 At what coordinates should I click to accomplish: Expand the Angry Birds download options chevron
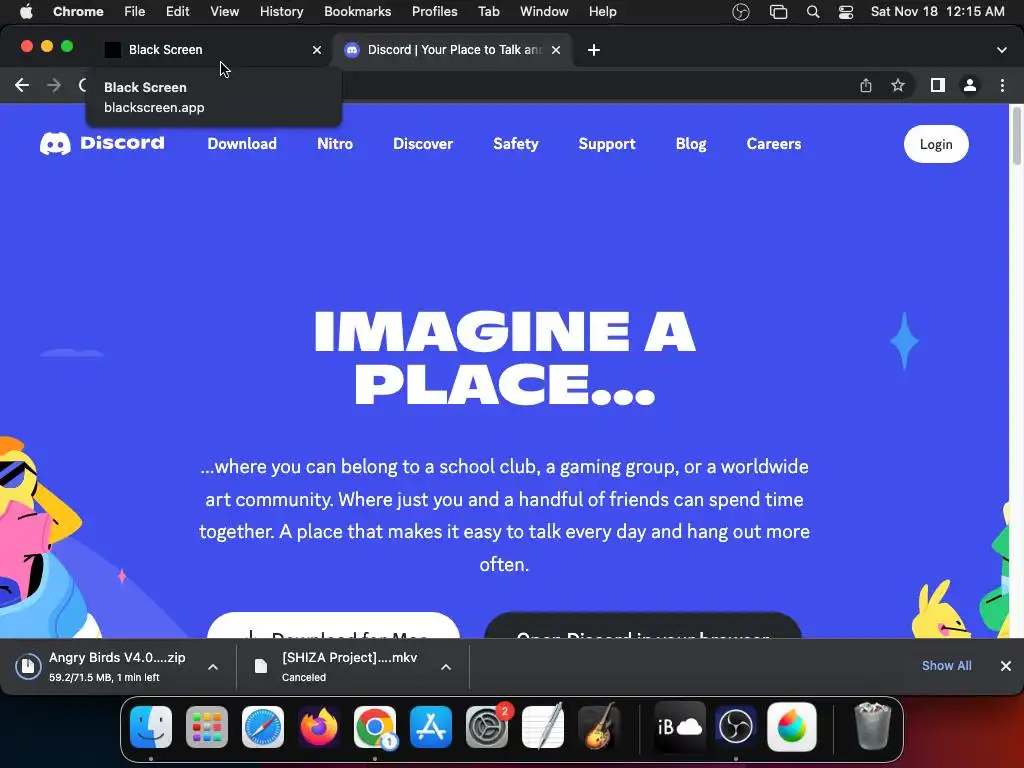[x=213, y=667]
